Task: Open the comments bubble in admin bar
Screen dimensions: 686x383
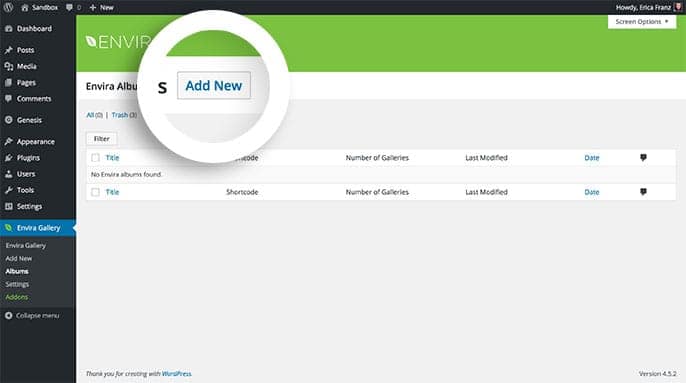Action: [x=73, y=7]
